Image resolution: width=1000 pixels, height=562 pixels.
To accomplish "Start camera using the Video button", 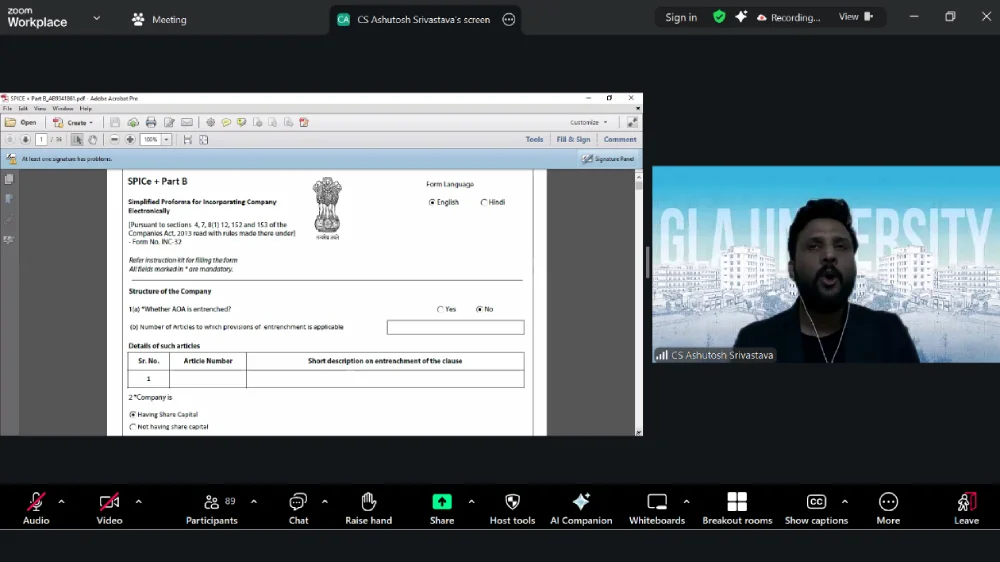I will tap(109, 506).
